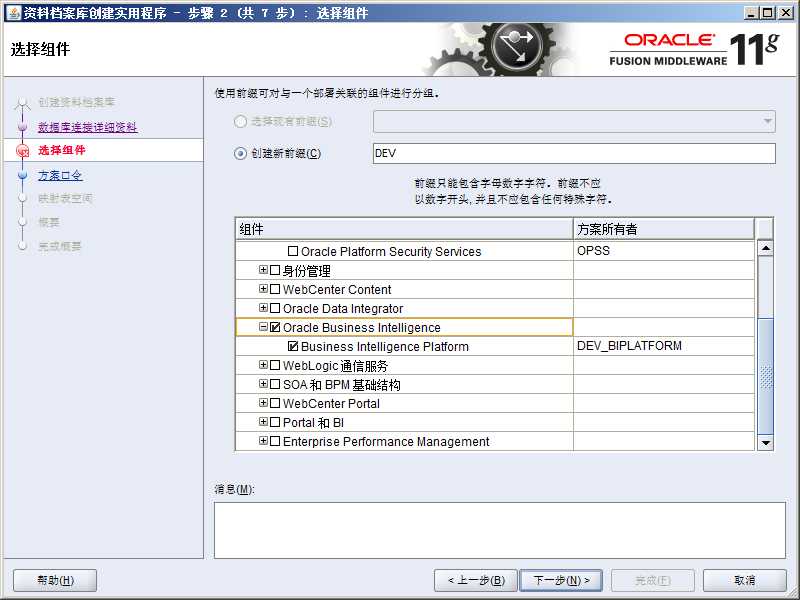The image size is (800, 600).
Task: Click the 帮助(H) button
Action: click(55, 580)
